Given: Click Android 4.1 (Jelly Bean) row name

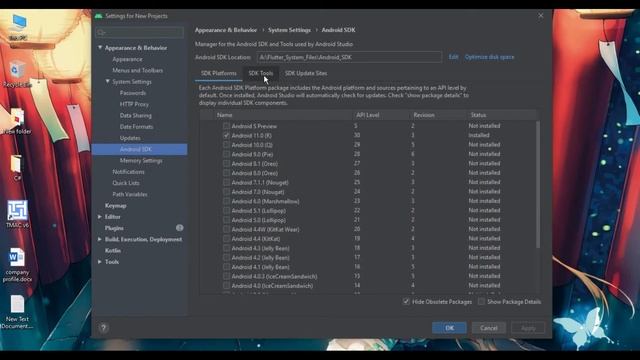Looking at the screenshot, I should (x=260, y=267).
